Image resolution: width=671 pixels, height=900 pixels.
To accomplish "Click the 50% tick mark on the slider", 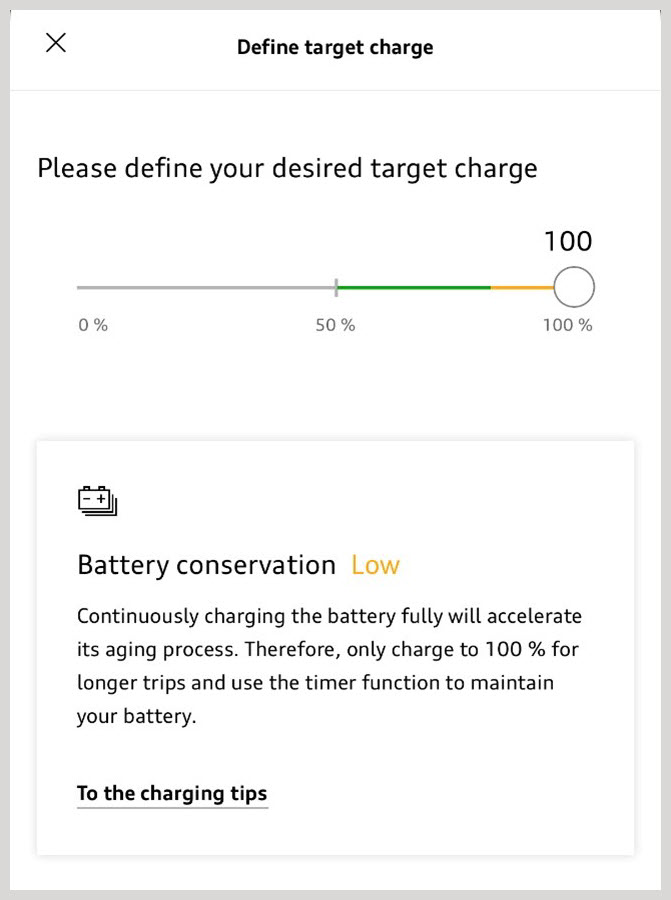I will coord(336,288).
